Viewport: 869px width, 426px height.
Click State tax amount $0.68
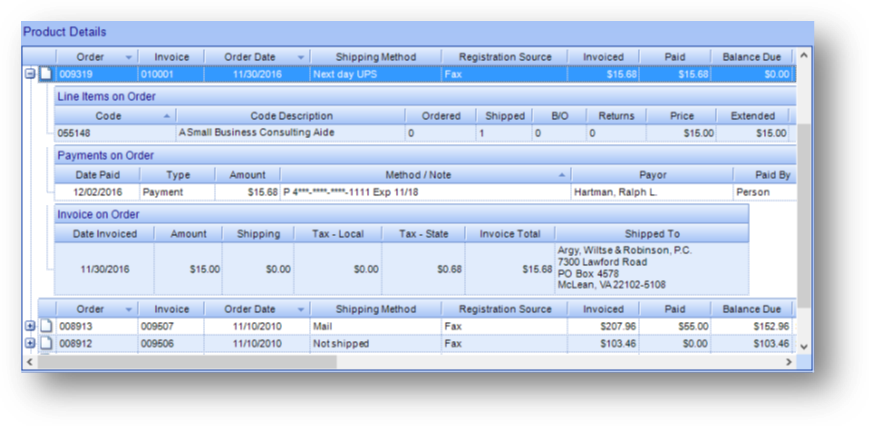coord(423,269)
